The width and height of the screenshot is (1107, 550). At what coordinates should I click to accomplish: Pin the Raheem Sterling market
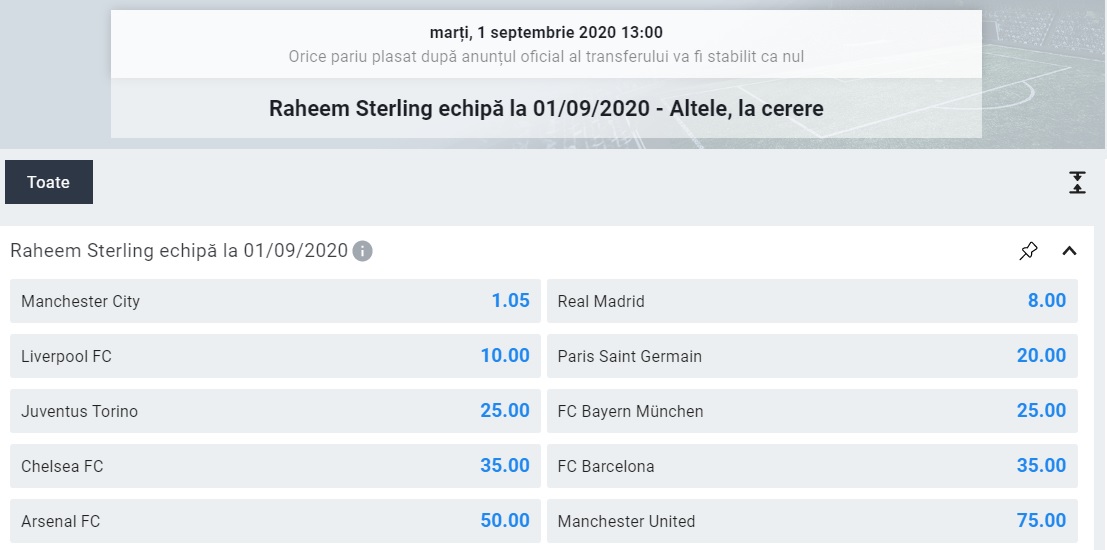(1028, 251)
